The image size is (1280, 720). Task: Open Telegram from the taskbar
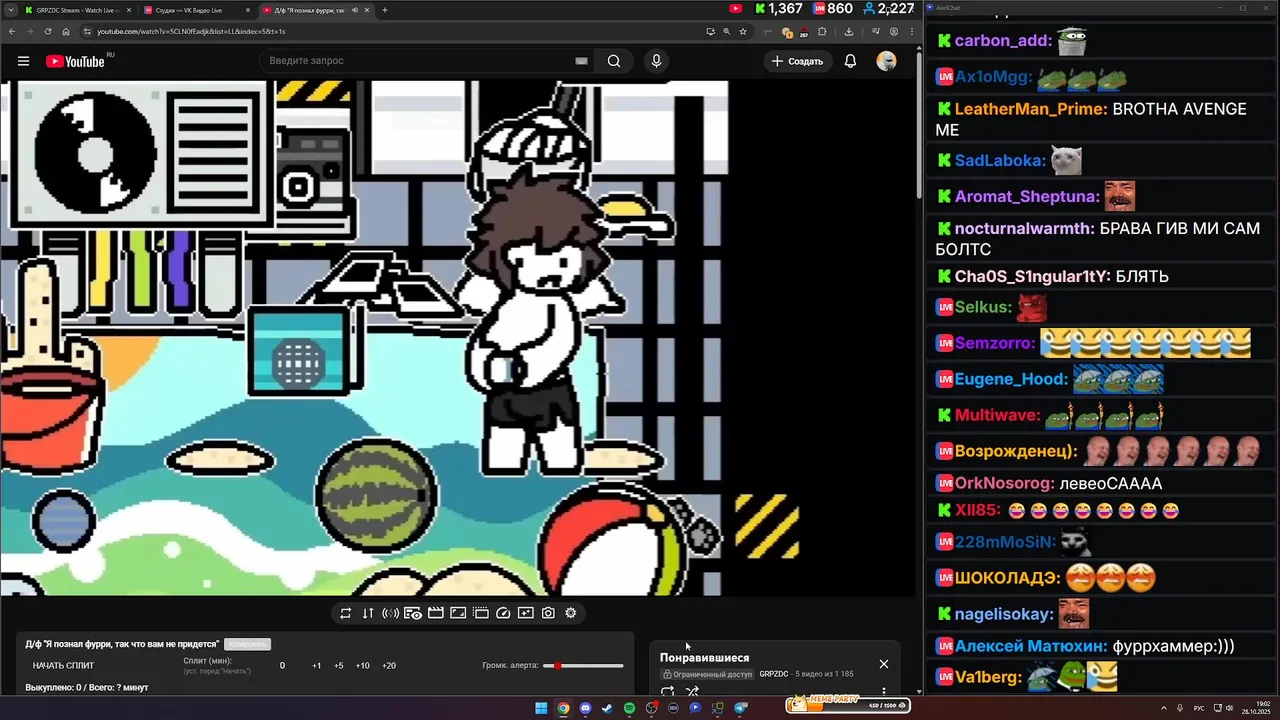pos(741,708)
